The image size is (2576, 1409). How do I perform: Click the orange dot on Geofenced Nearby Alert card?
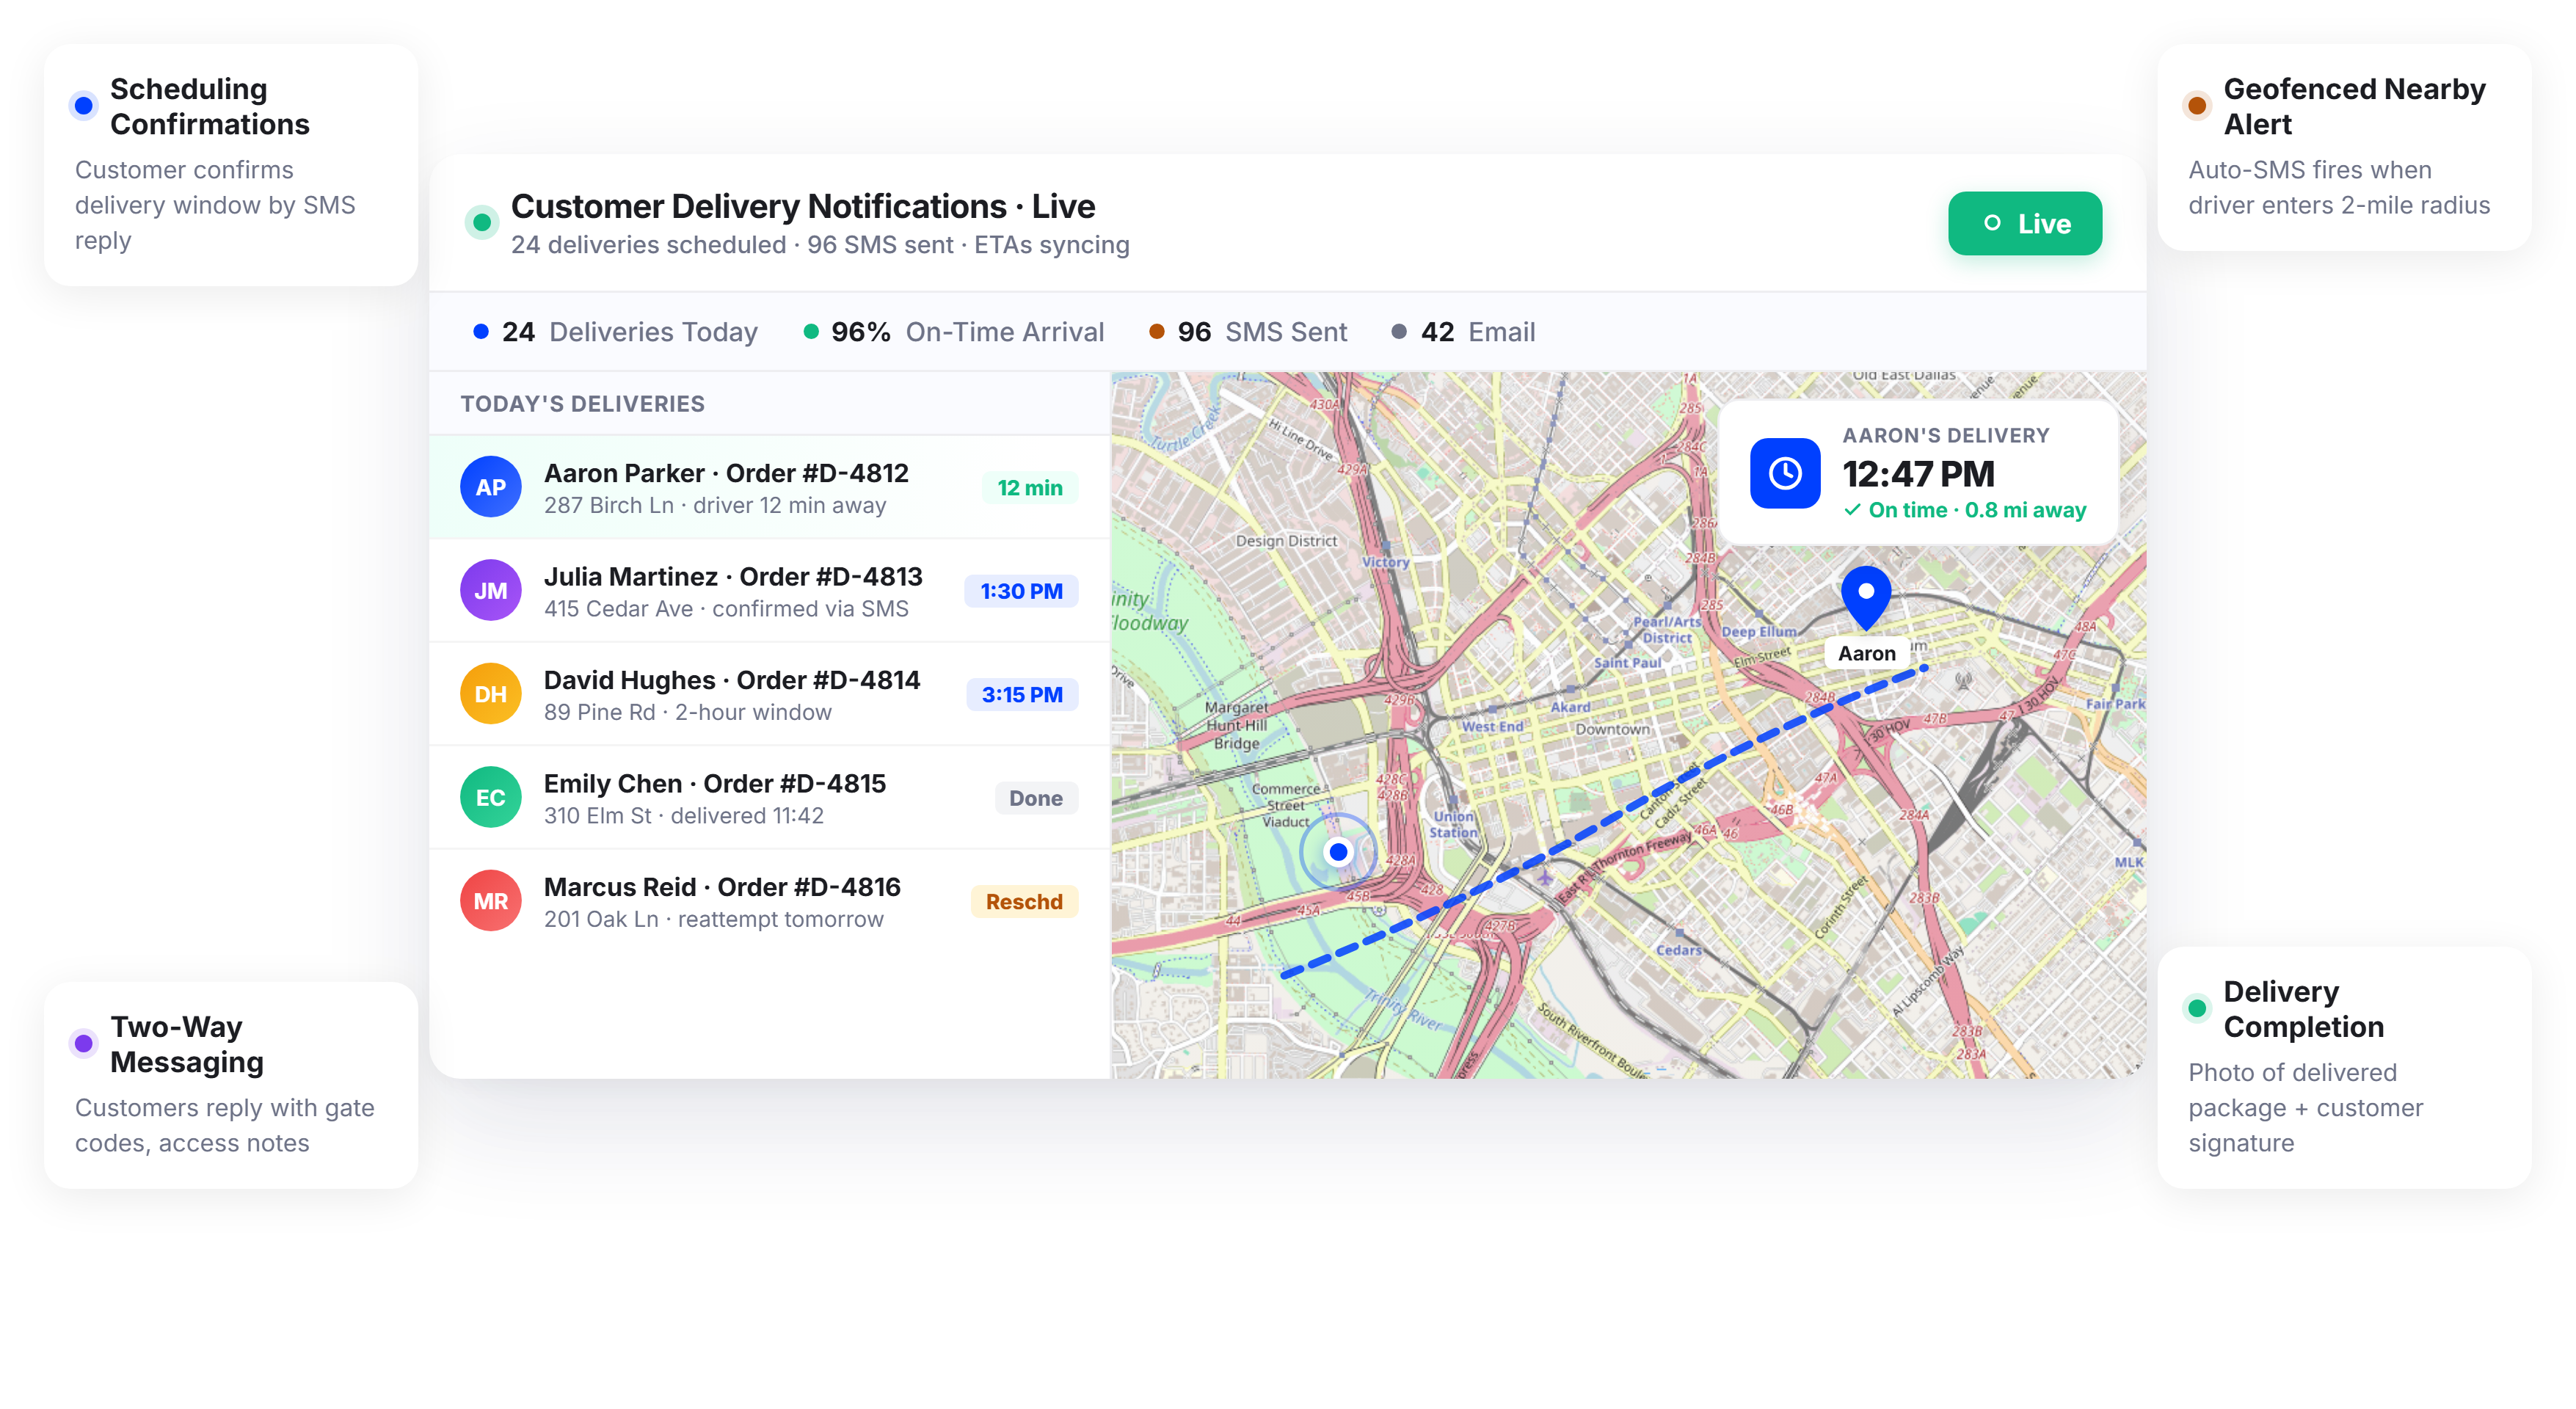[2197, 105]
